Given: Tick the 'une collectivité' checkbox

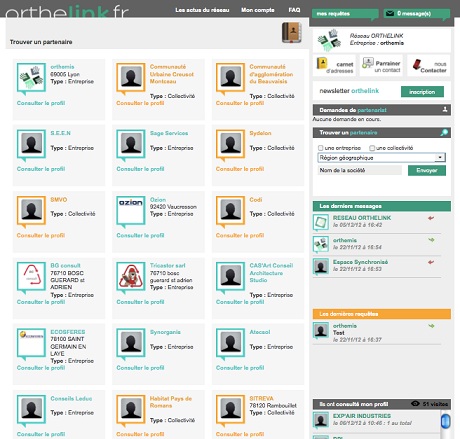Looking at the screenshot, I should click(372, 148).
